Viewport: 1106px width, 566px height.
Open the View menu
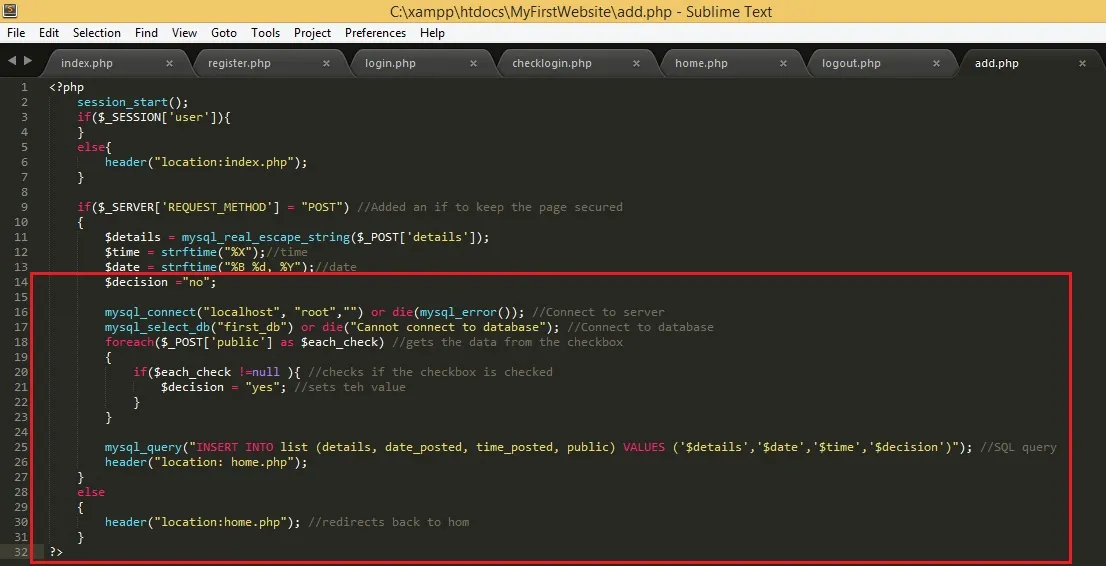(184, 32)
